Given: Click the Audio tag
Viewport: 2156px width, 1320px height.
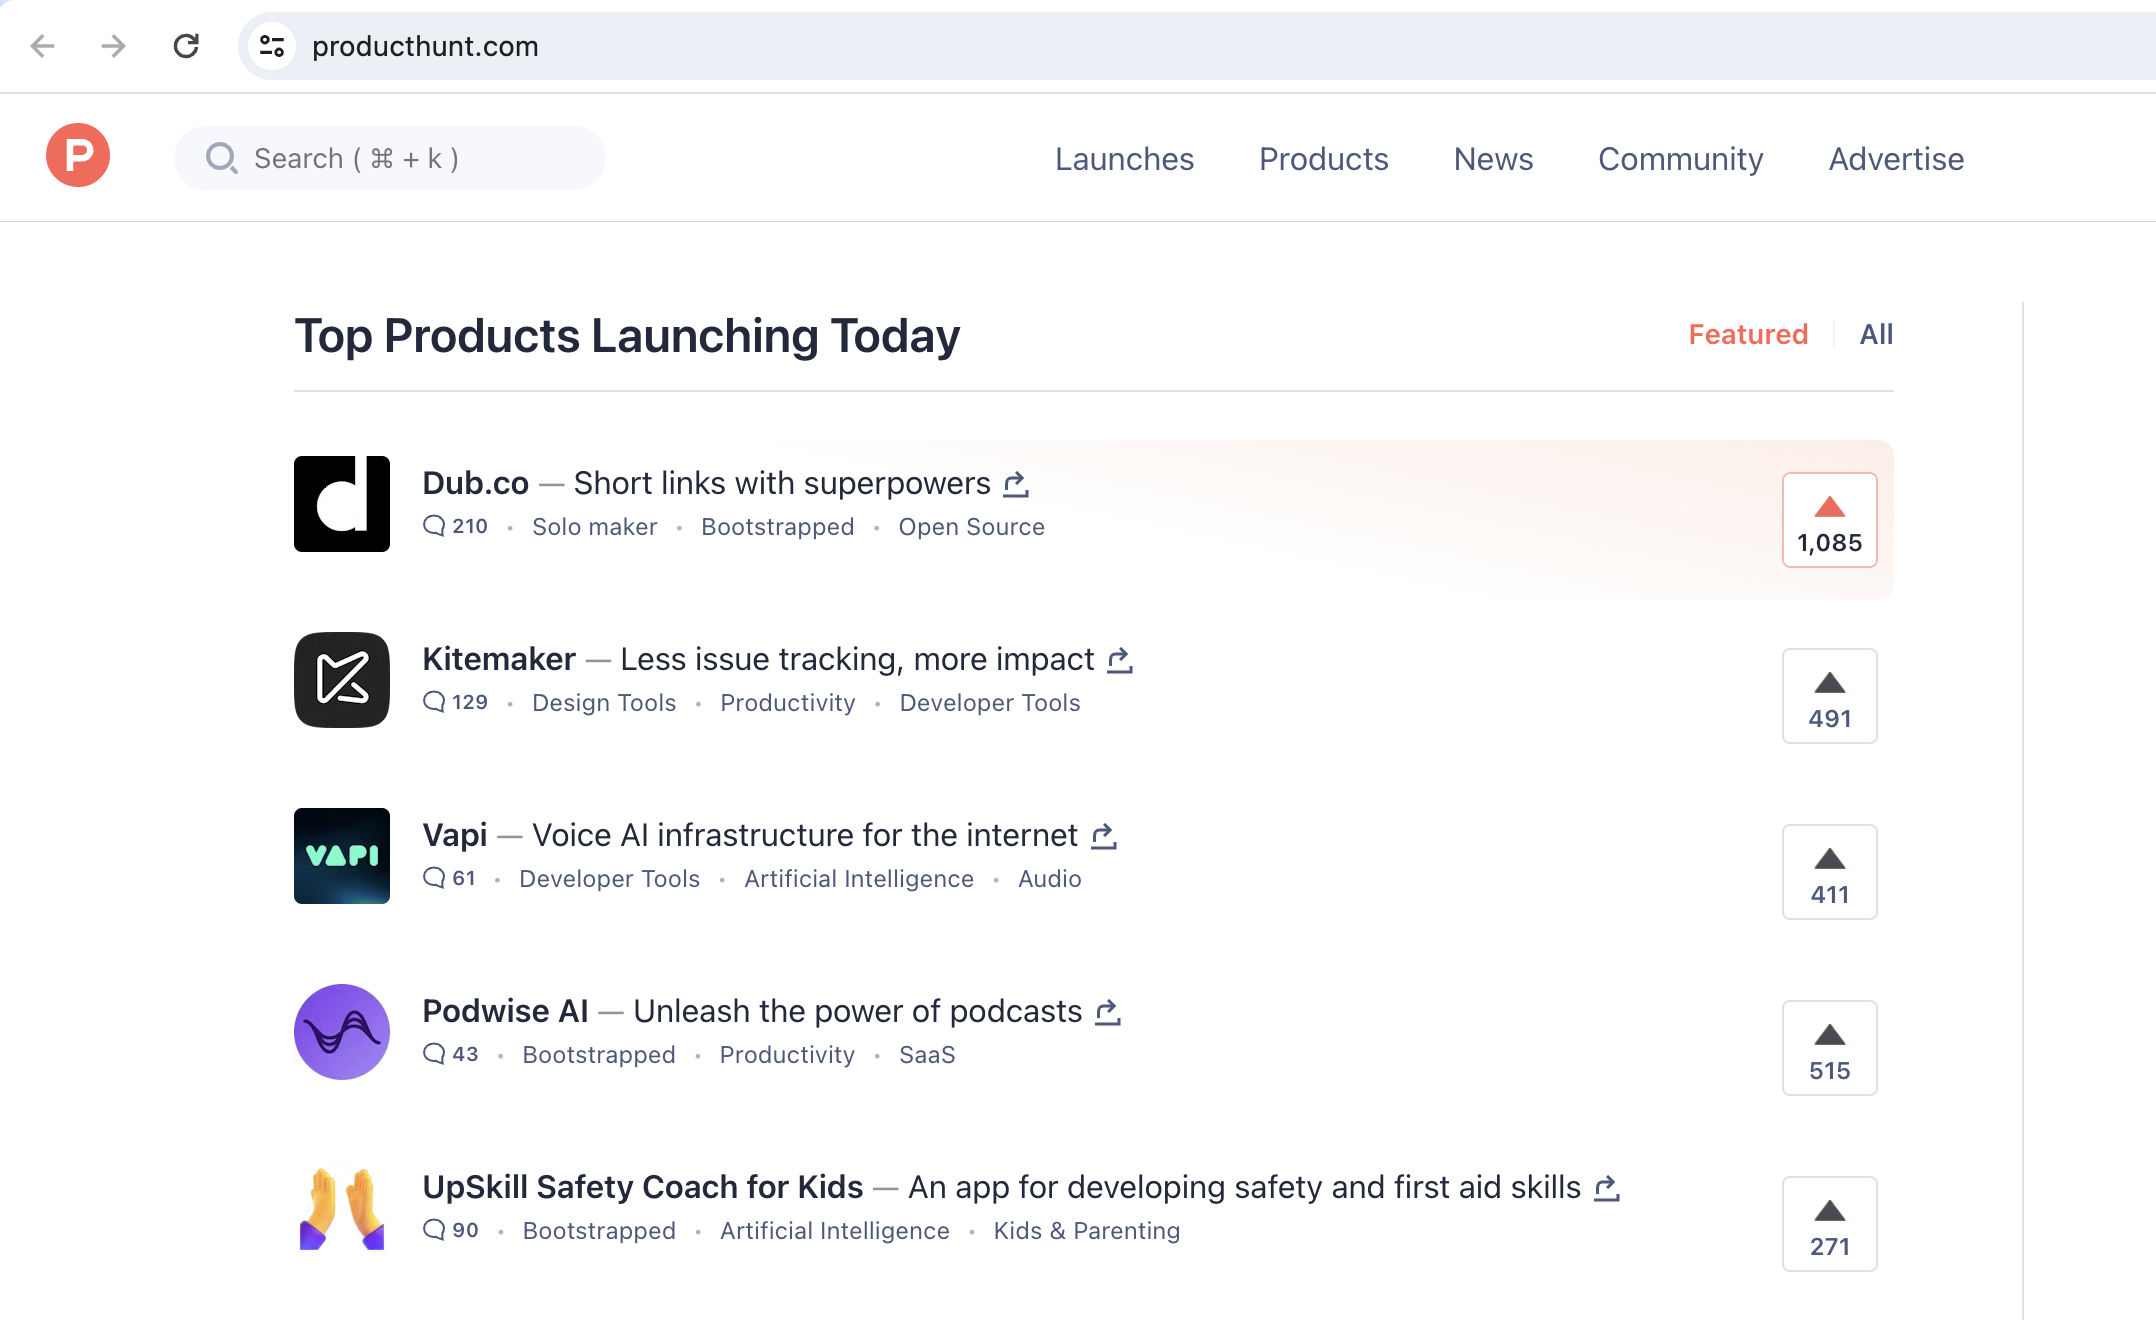Looking at the screenshot, I should [x=1049, y=879].
